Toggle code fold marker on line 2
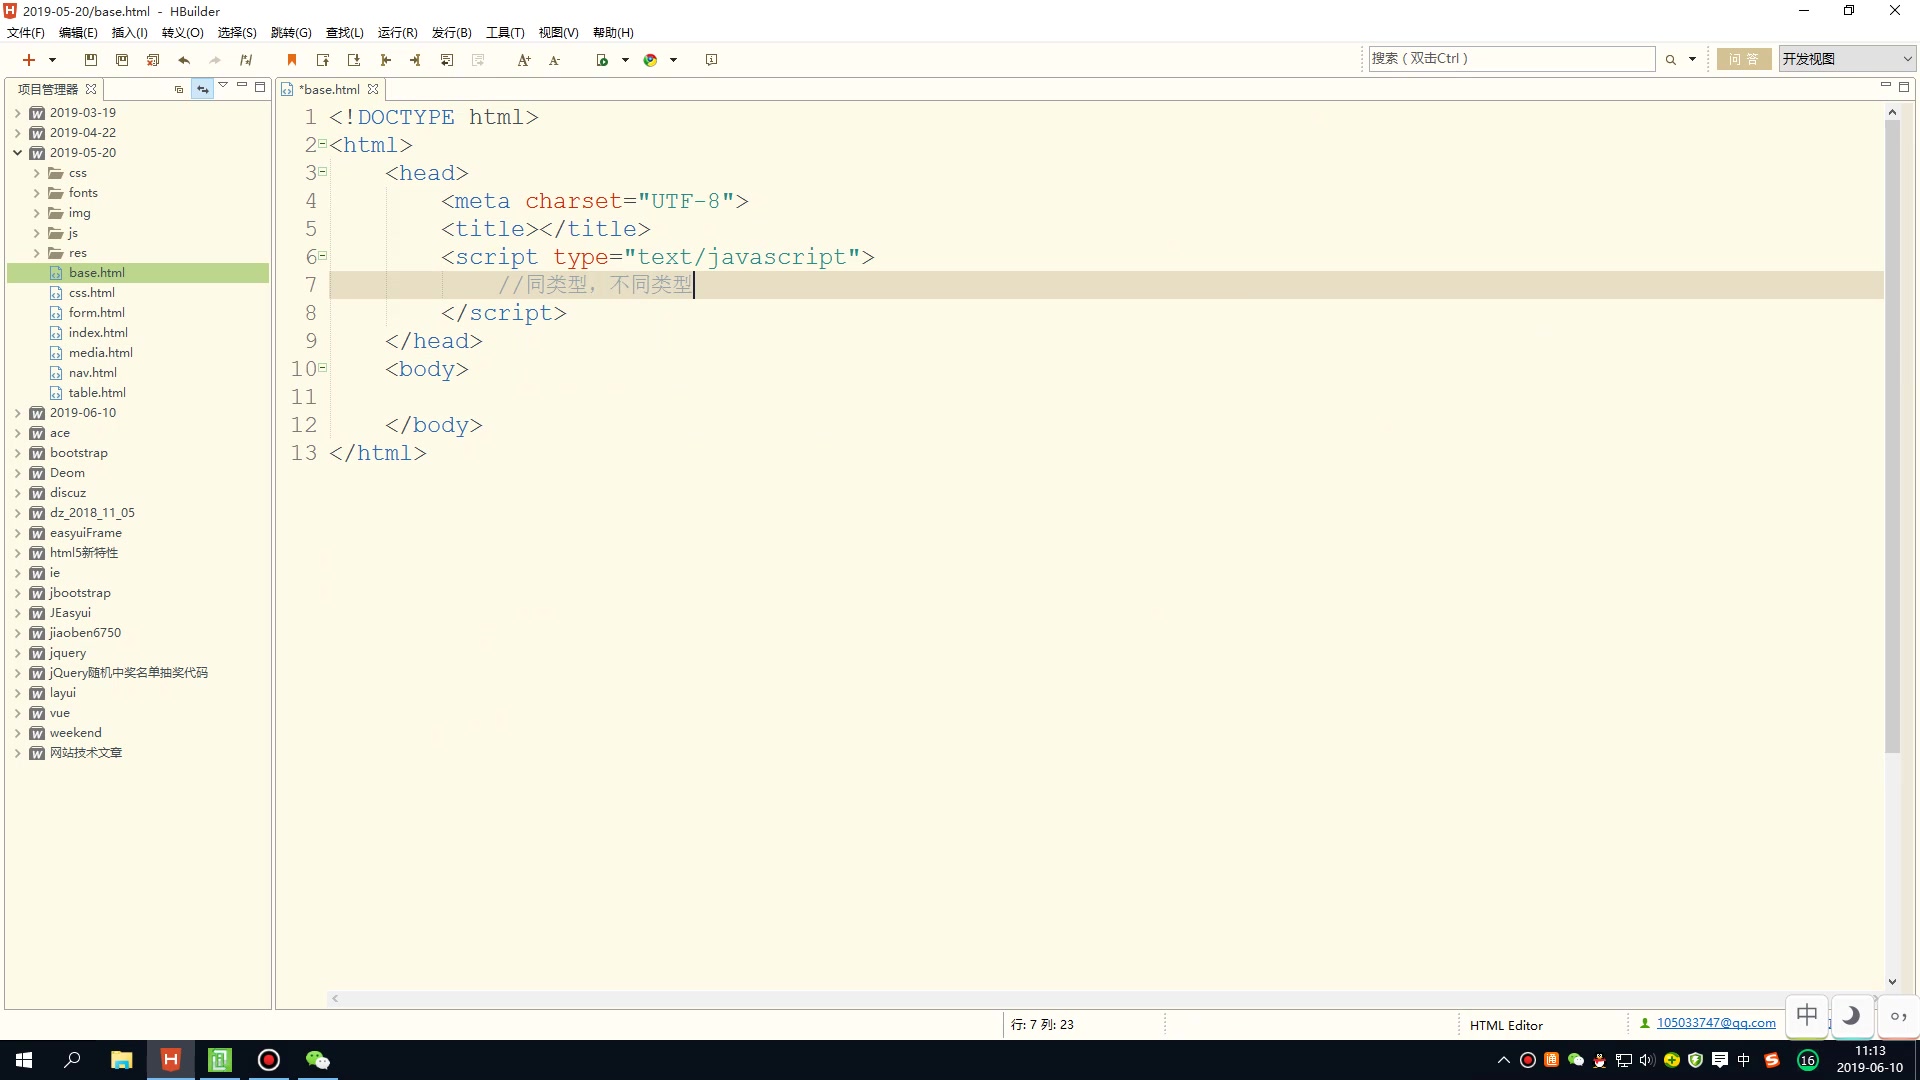The width and height of the screenshot is (1920, 1080). (323, 143)
